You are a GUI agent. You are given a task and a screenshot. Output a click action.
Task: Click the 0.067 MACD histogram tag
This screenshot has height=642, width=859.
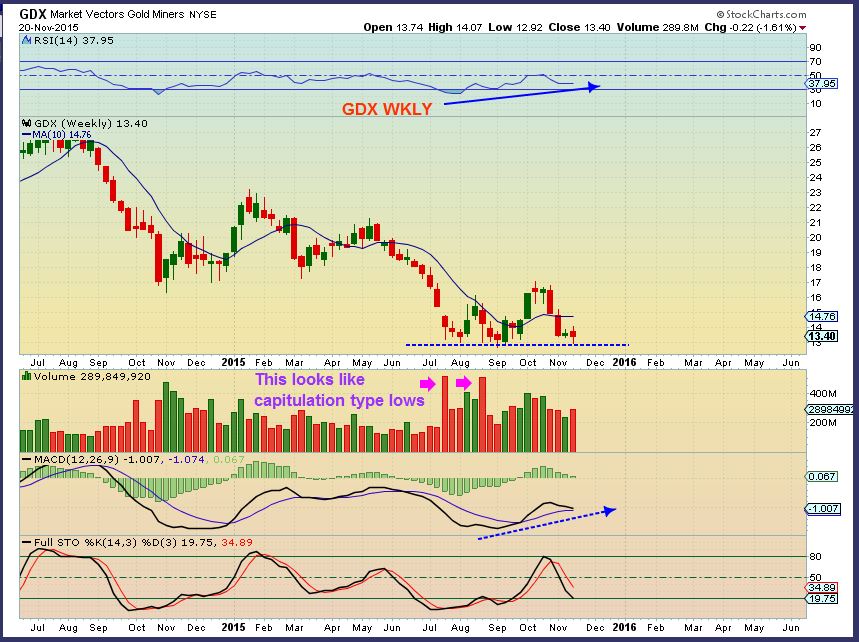822,477
